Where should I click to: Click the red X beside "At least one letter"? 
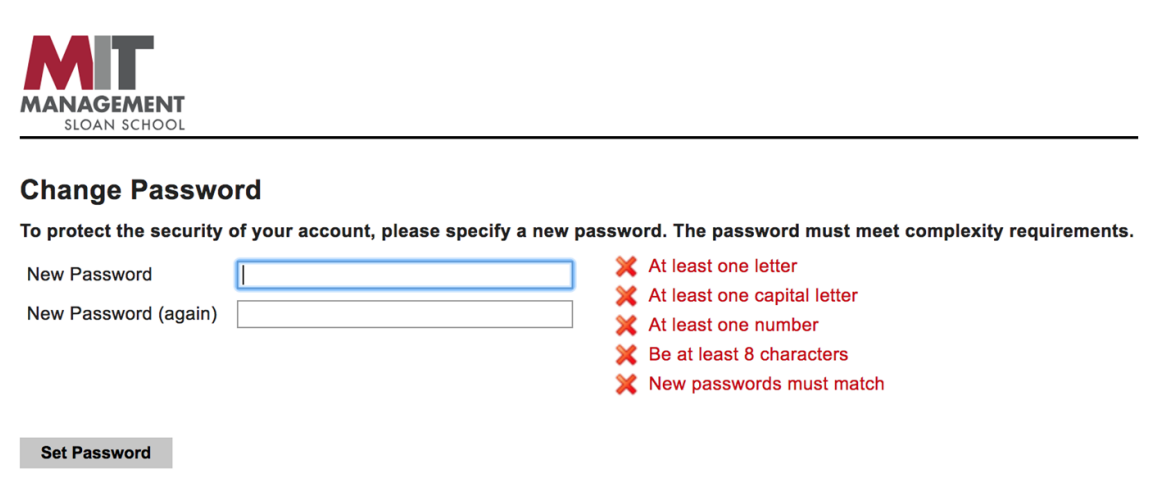(626, 267)
